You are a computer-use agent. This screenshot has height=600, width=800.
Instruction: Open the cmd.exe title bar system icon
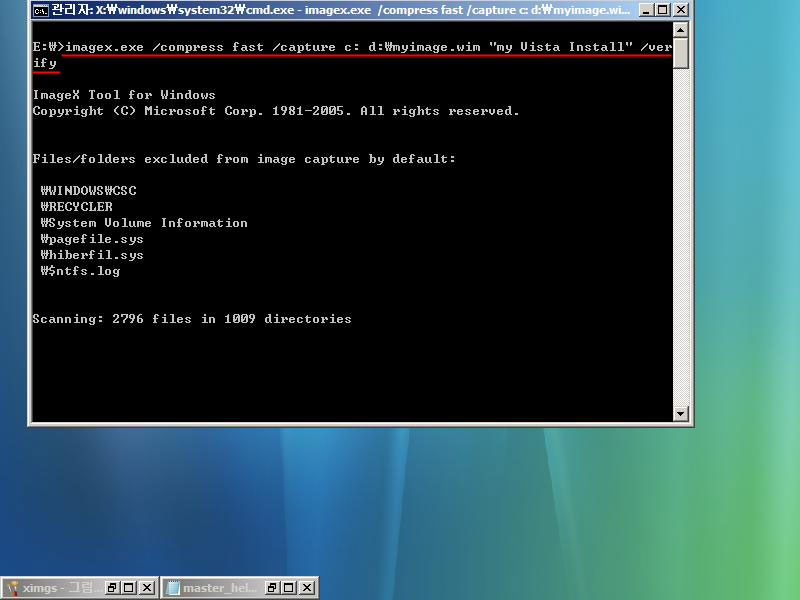(x=41, y=10)
